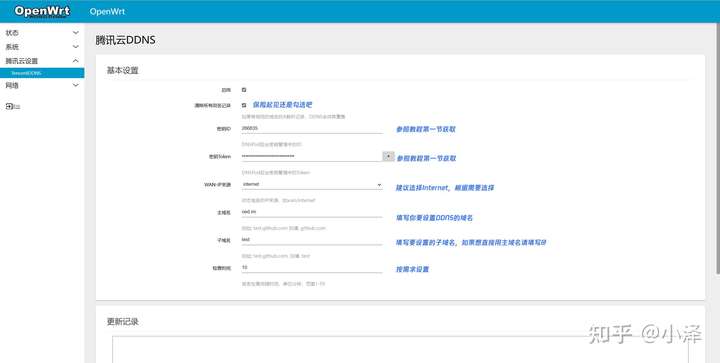The width and height of the screenshot is (720, 363).
Task: Select the TencentDDNS sidebar submenu item
Action: click(42, 73)
